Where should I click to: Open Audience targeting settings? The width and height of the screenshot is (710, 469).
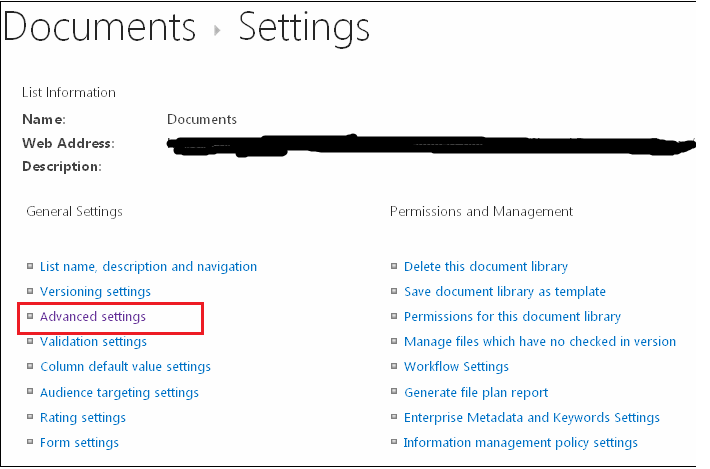click(119, 392)
